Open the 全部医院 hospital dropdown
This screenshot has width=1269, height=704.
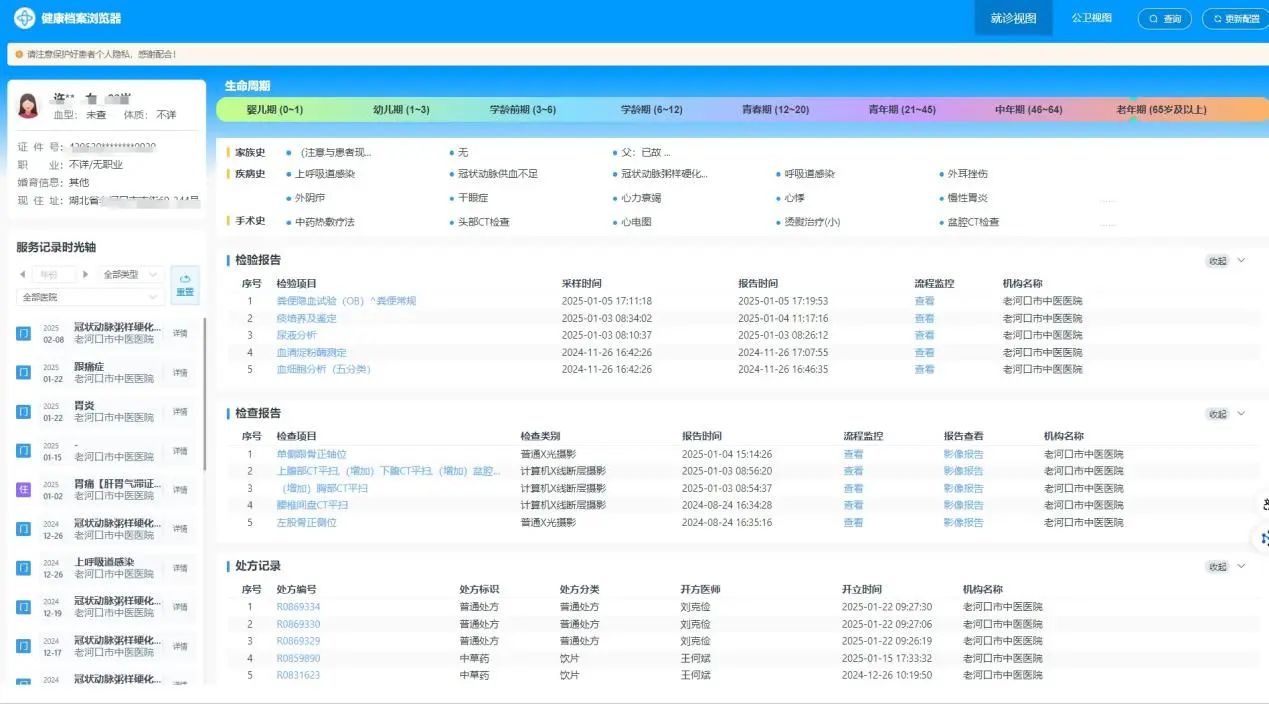(90, 297)
